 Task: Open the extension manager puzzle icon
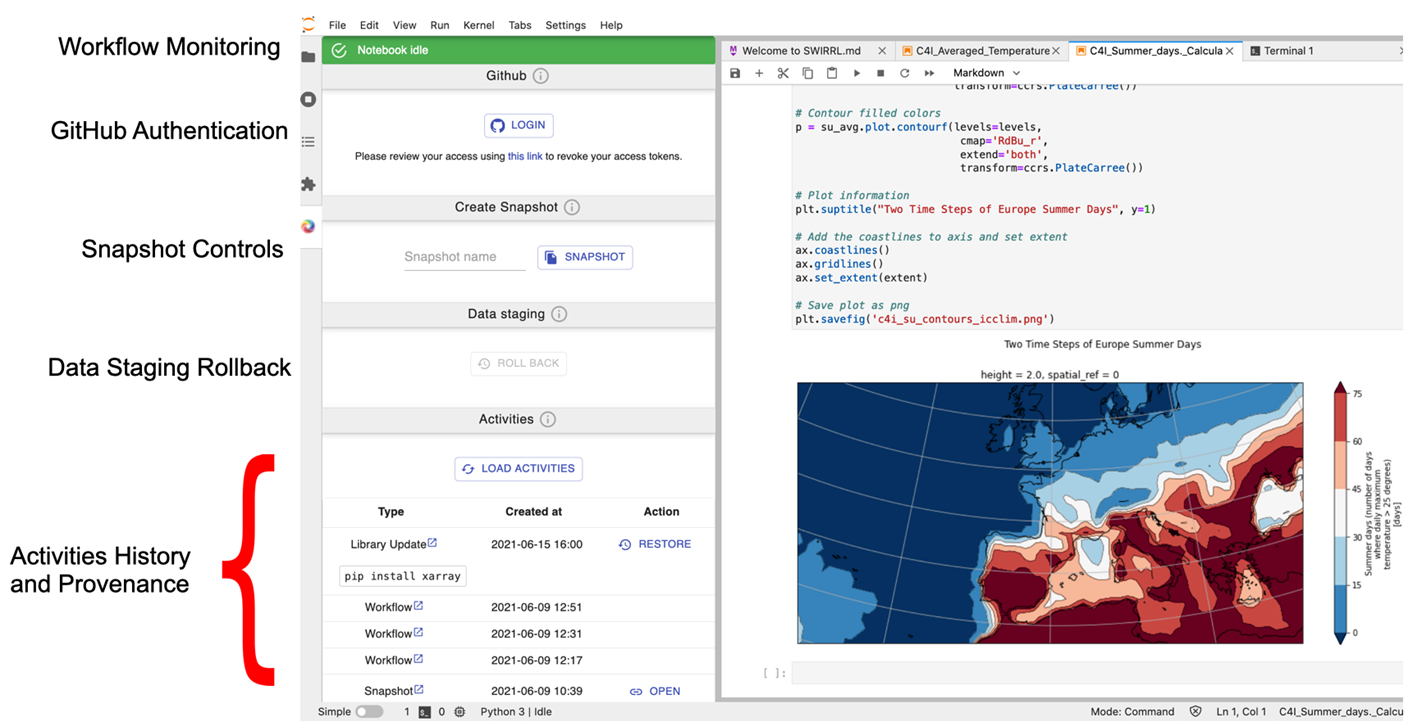[308, 184]
